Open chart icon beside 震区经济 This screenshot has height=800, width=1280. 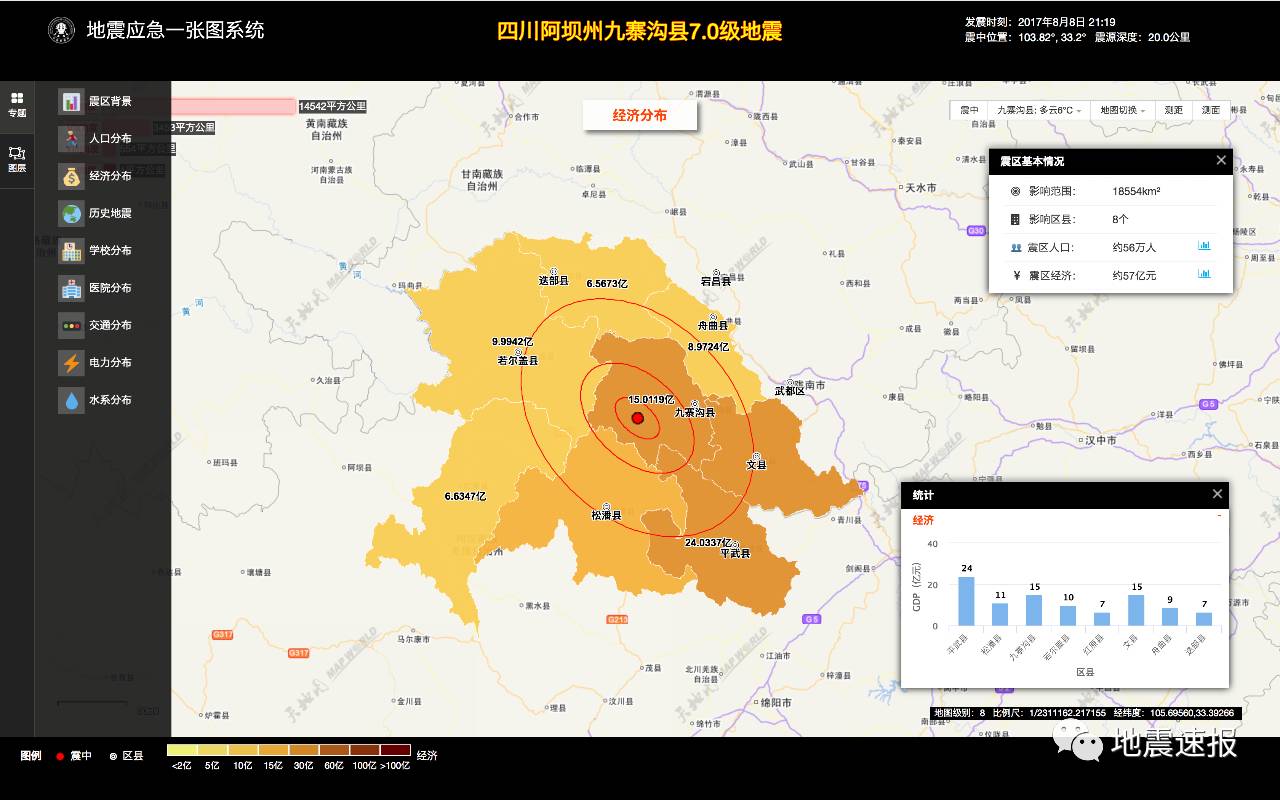coord(1204,274)
